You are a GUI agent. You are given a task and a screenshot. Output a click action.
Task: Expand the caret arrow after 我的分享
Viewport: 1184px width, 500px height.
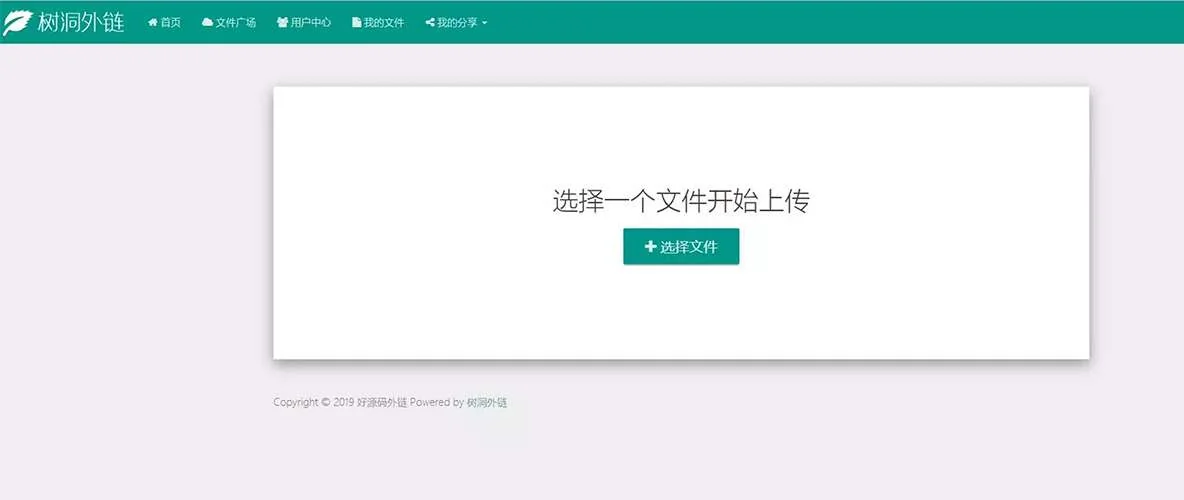pos(485,23)
